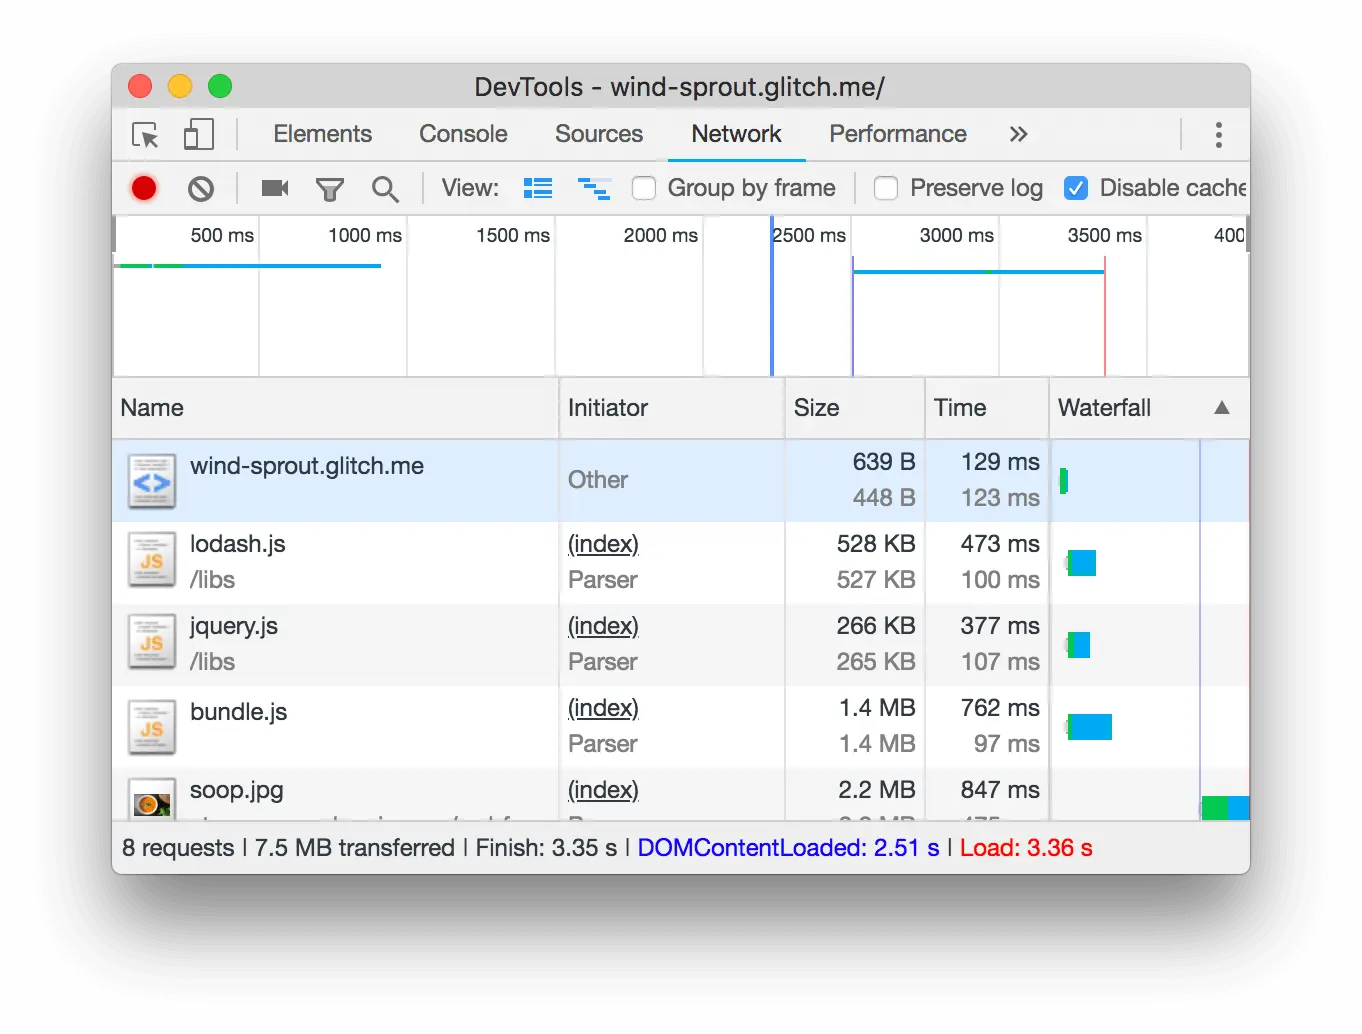The width and height of the screenshot is (1362, 1034).
Task: Capture screenshots with camera icon
Action: (x=275, y=188)
